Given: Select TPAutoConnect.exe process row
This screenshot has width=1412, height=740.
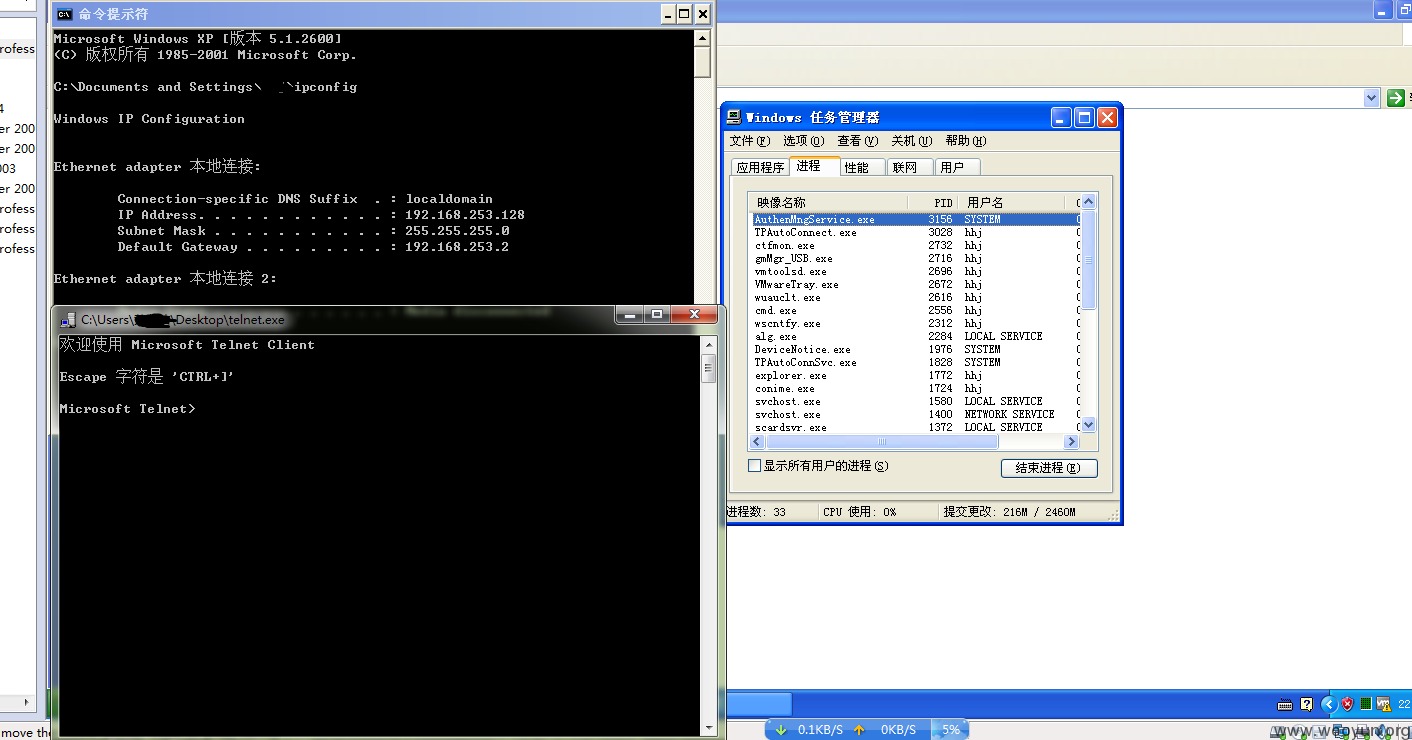Looking at the screenshot, I should [915, 232].
